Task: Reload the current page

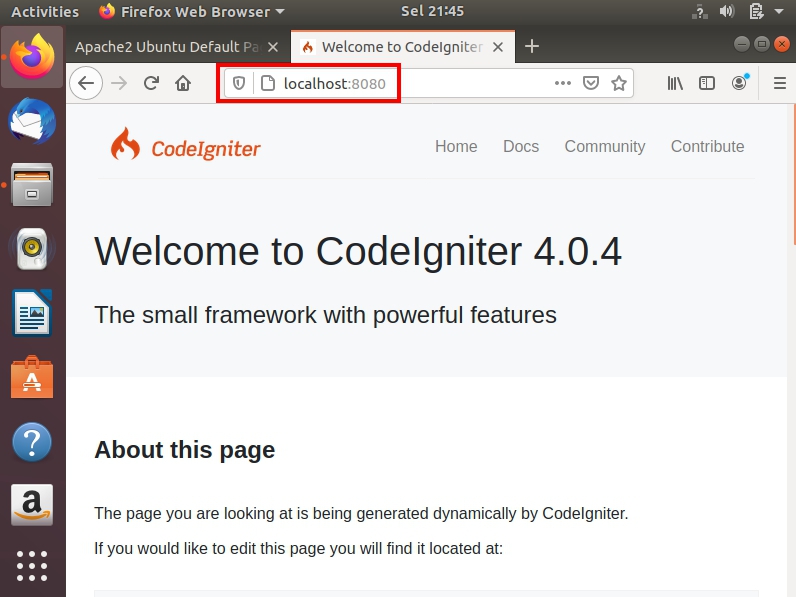Action: pos(151,83)
